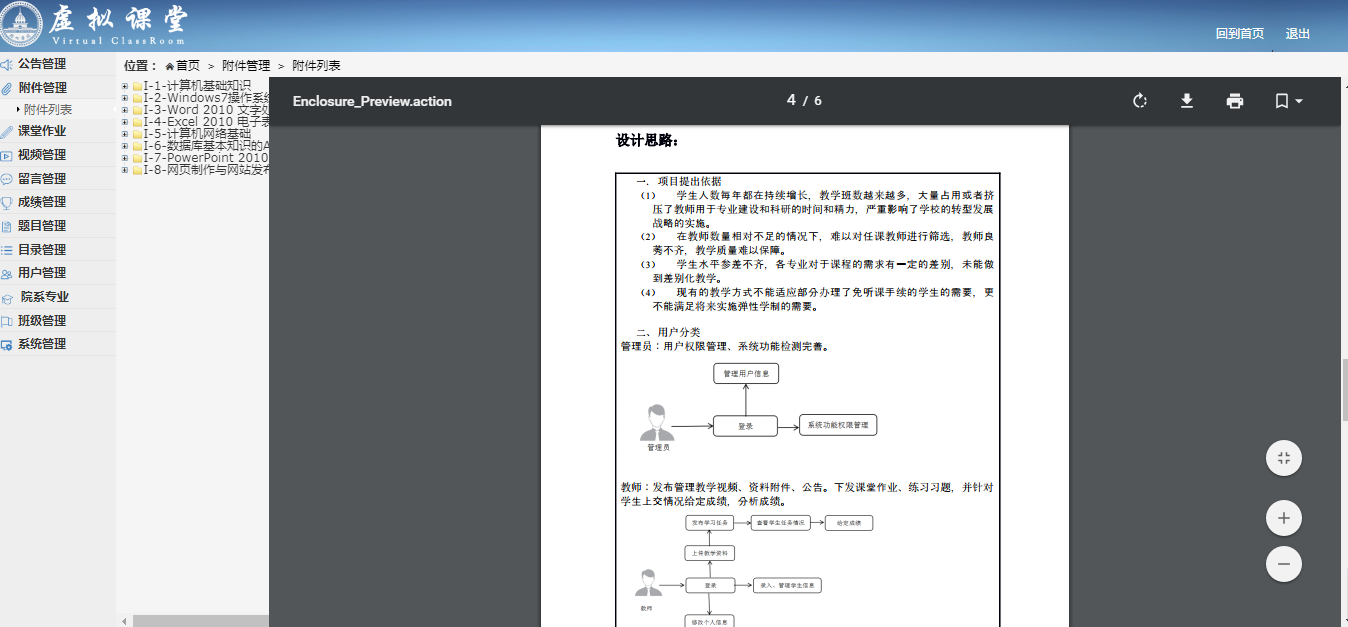Click the 系统管理 settings icon
1348x627 pixels.
7,345
